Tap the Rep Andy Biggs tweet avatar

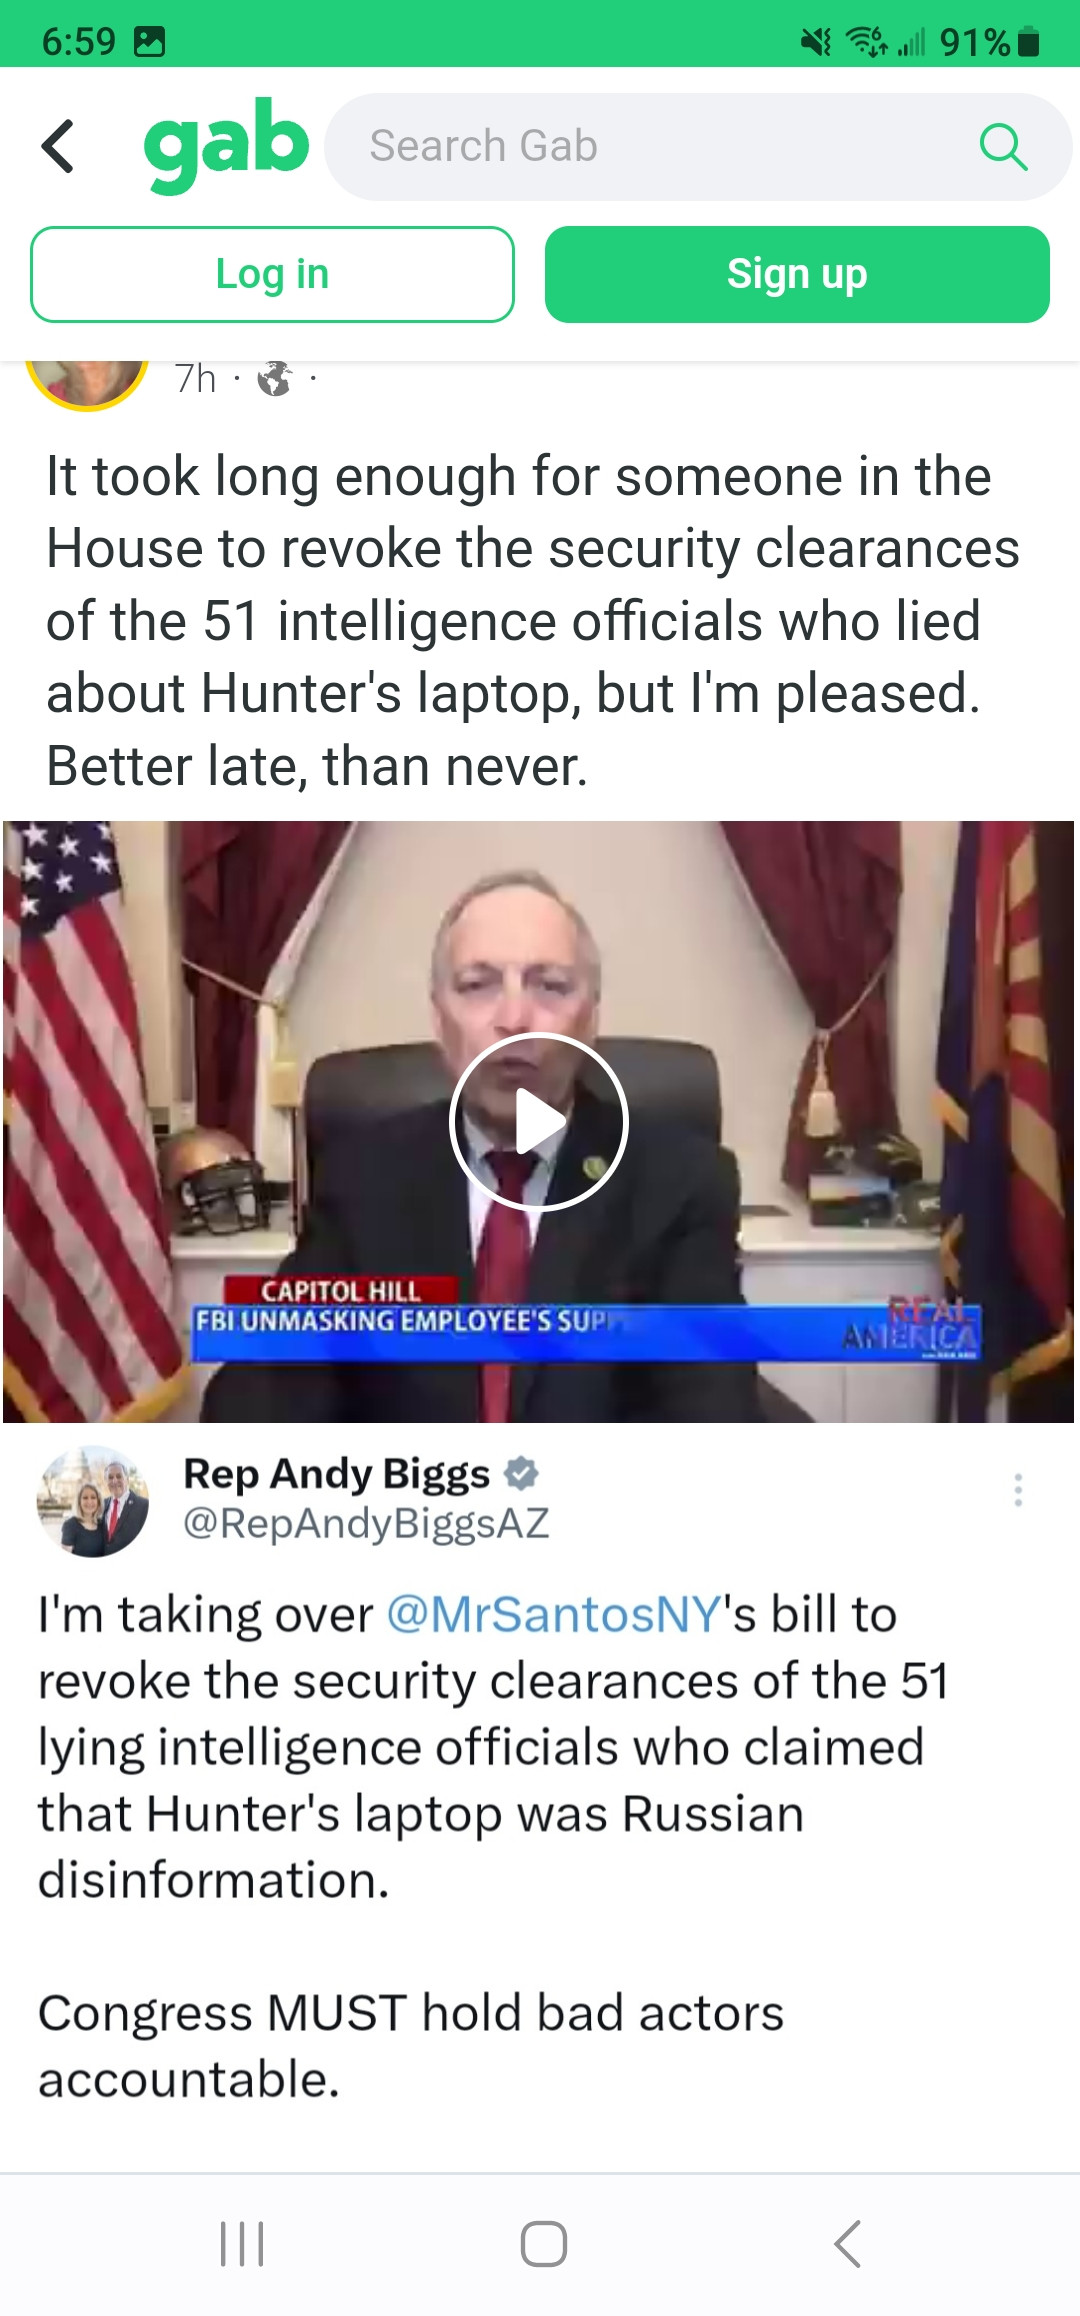coord(93,1501)
